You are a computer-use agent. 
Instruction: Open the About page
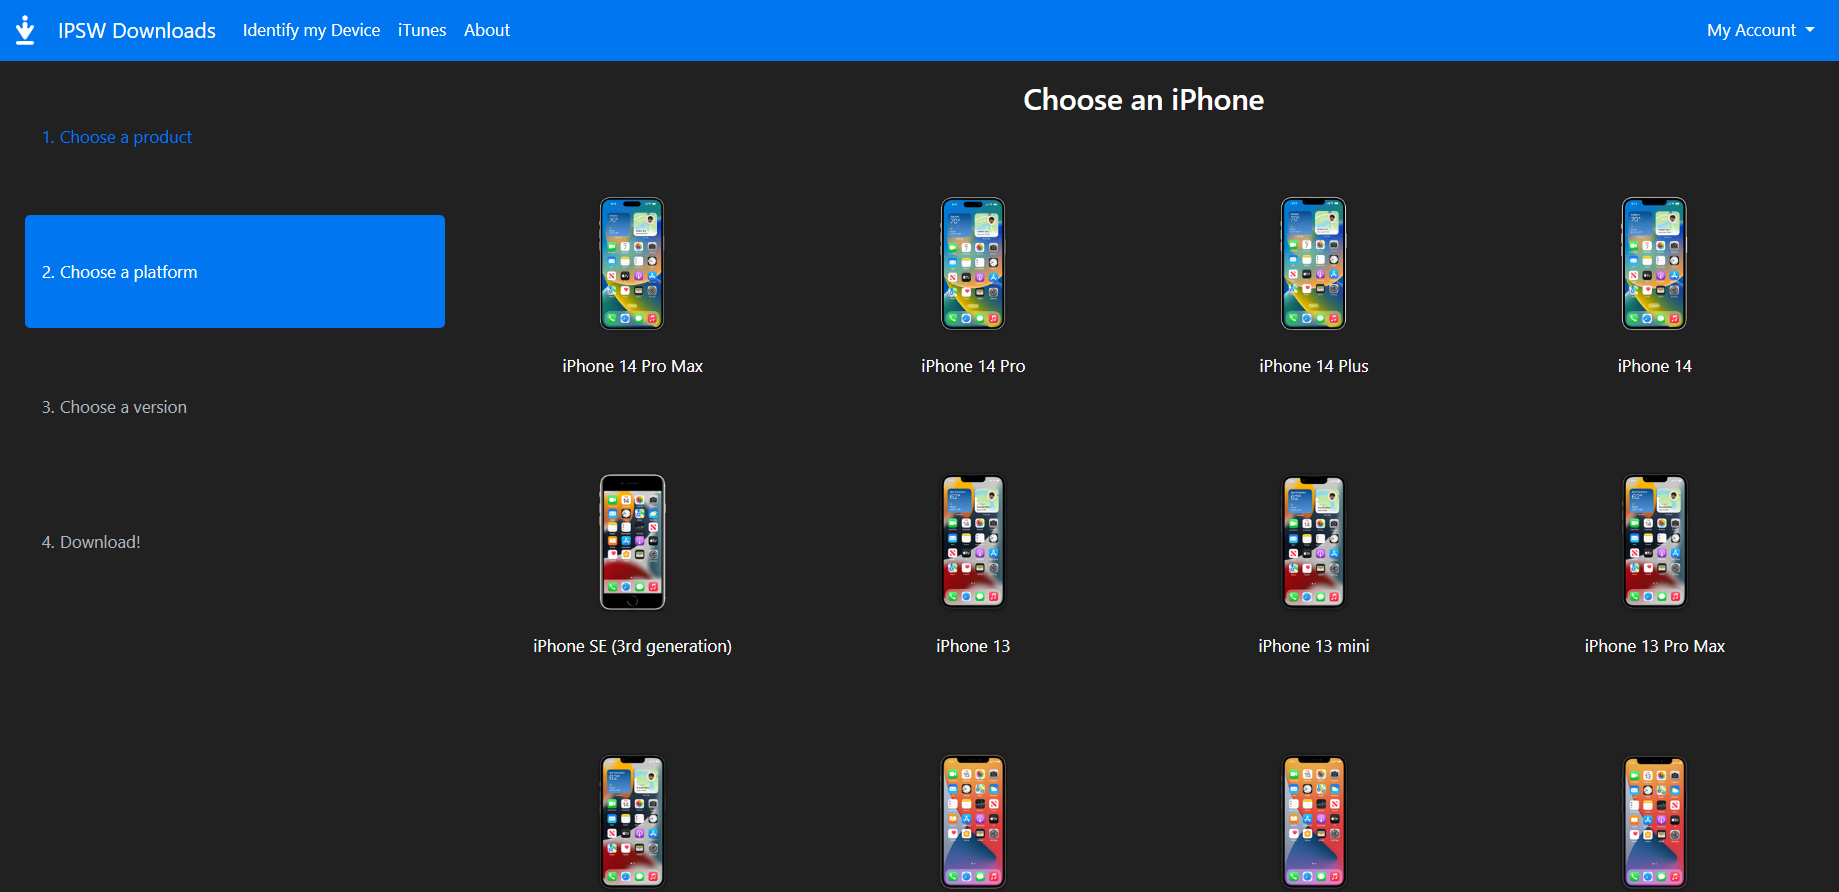[x=487, y=30]
